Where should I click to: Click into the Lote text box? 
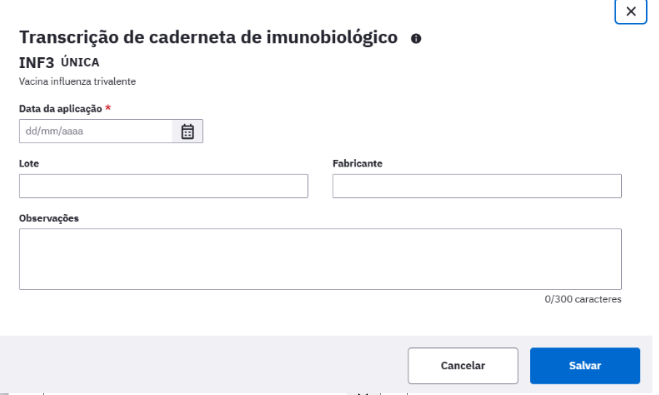(x=163, y=186)
